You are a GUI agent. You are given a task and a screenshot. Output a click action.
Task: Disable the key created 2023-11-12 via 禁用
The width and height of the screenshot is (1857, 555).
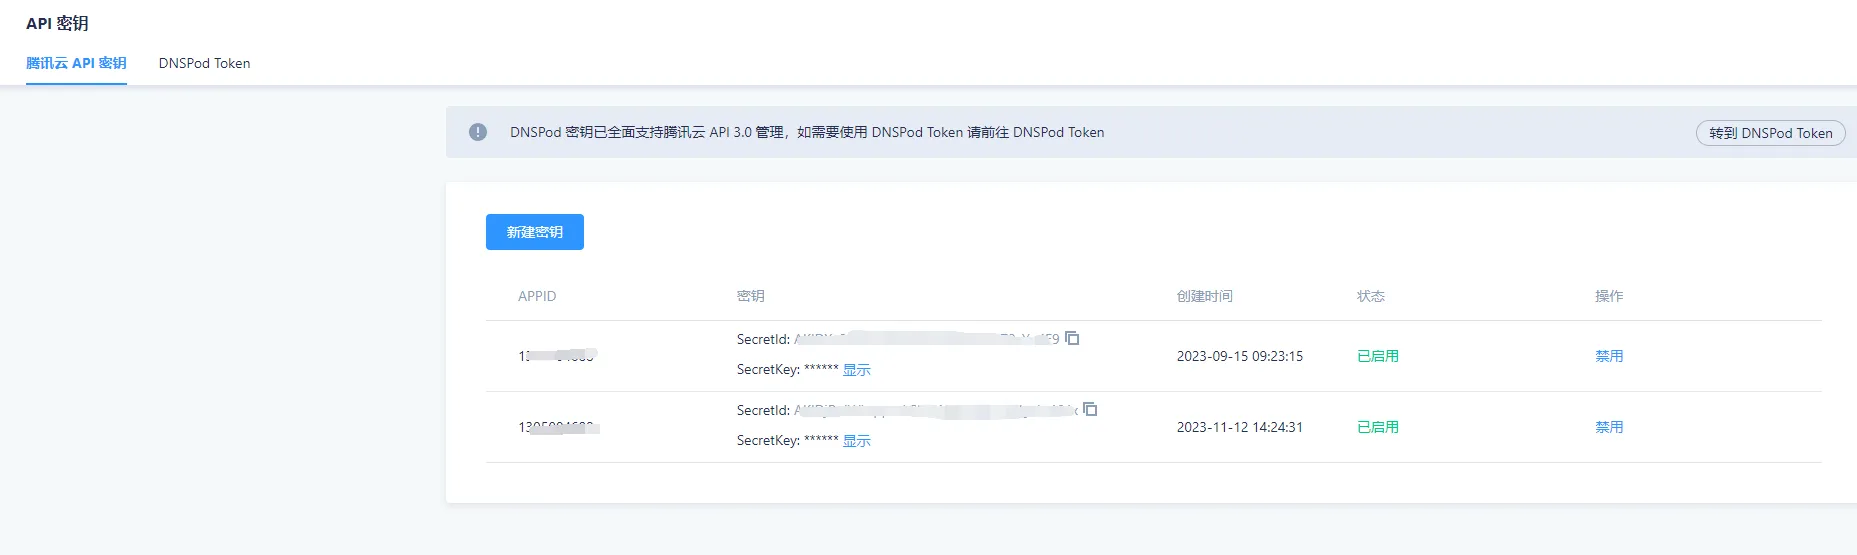point(1608,427)
